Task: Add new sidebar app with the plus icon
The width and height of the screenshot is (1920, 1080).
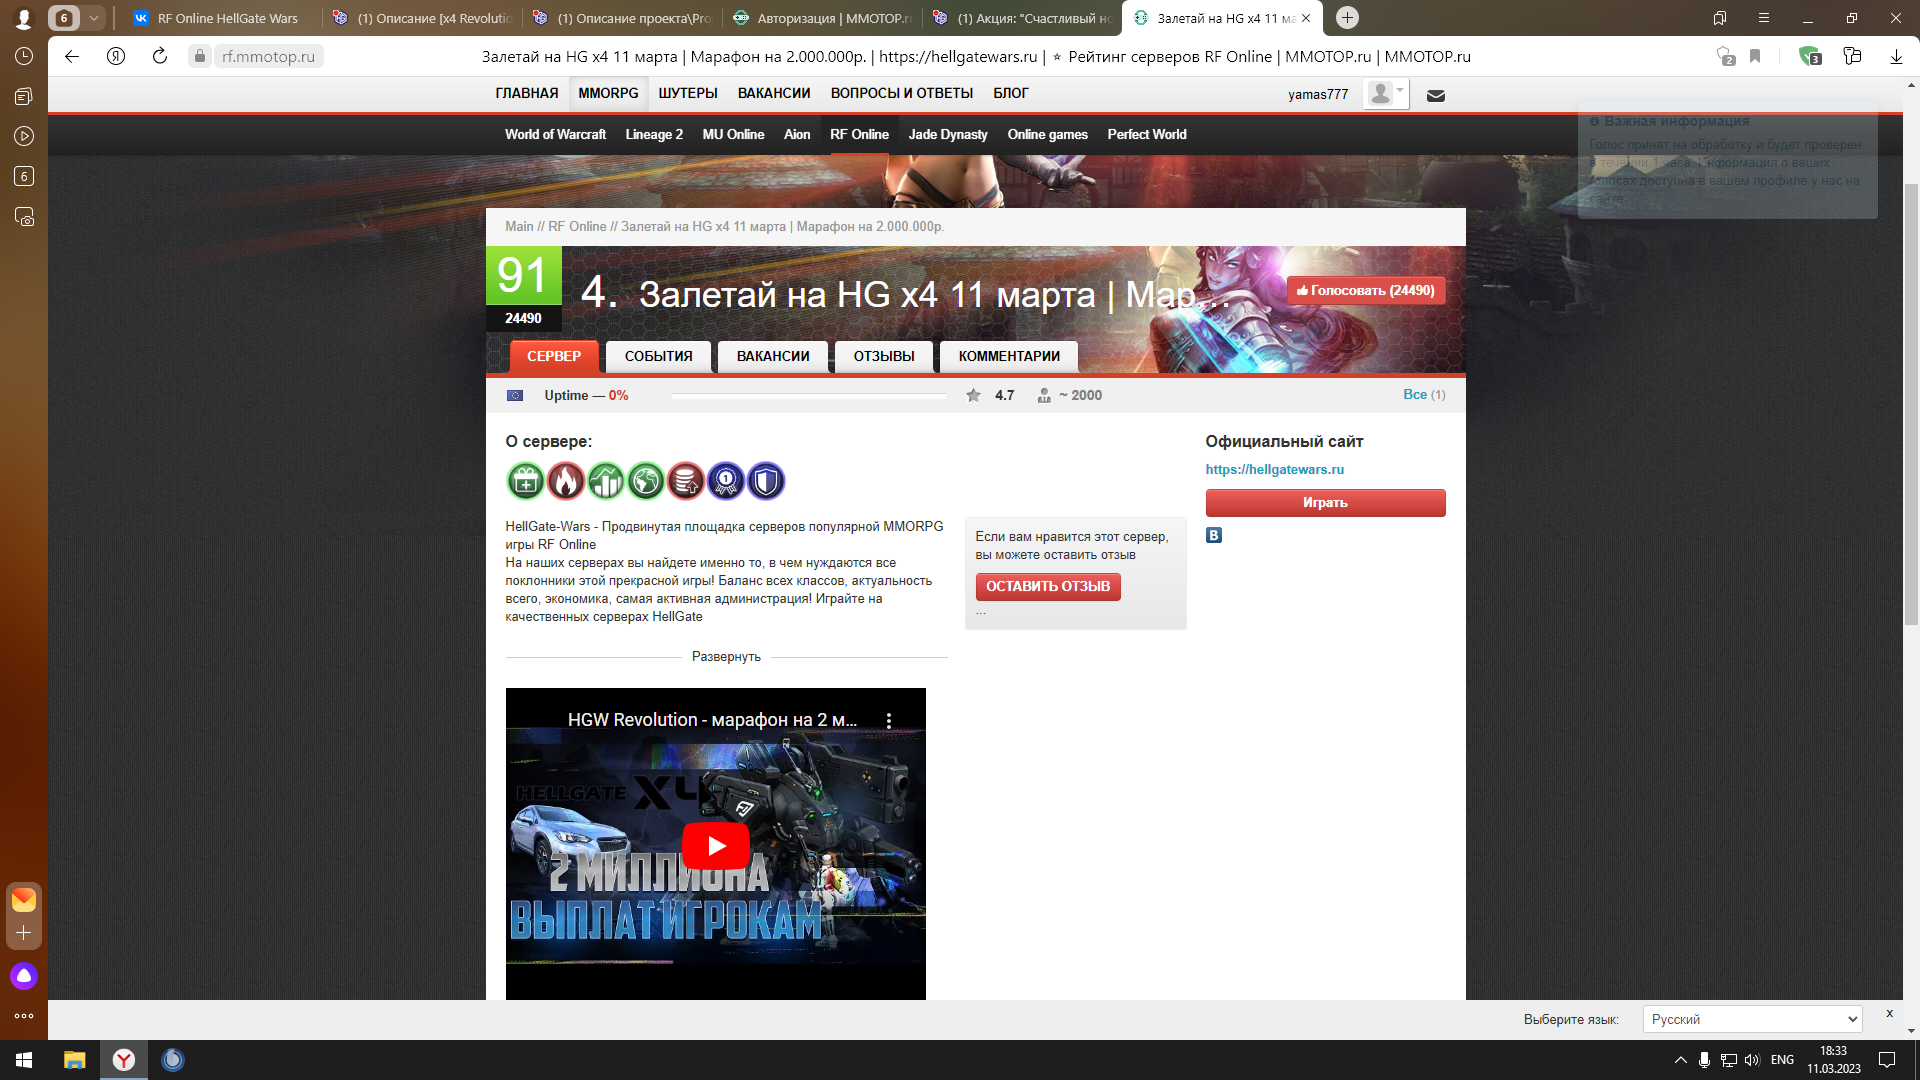Action: click(24, 933)
